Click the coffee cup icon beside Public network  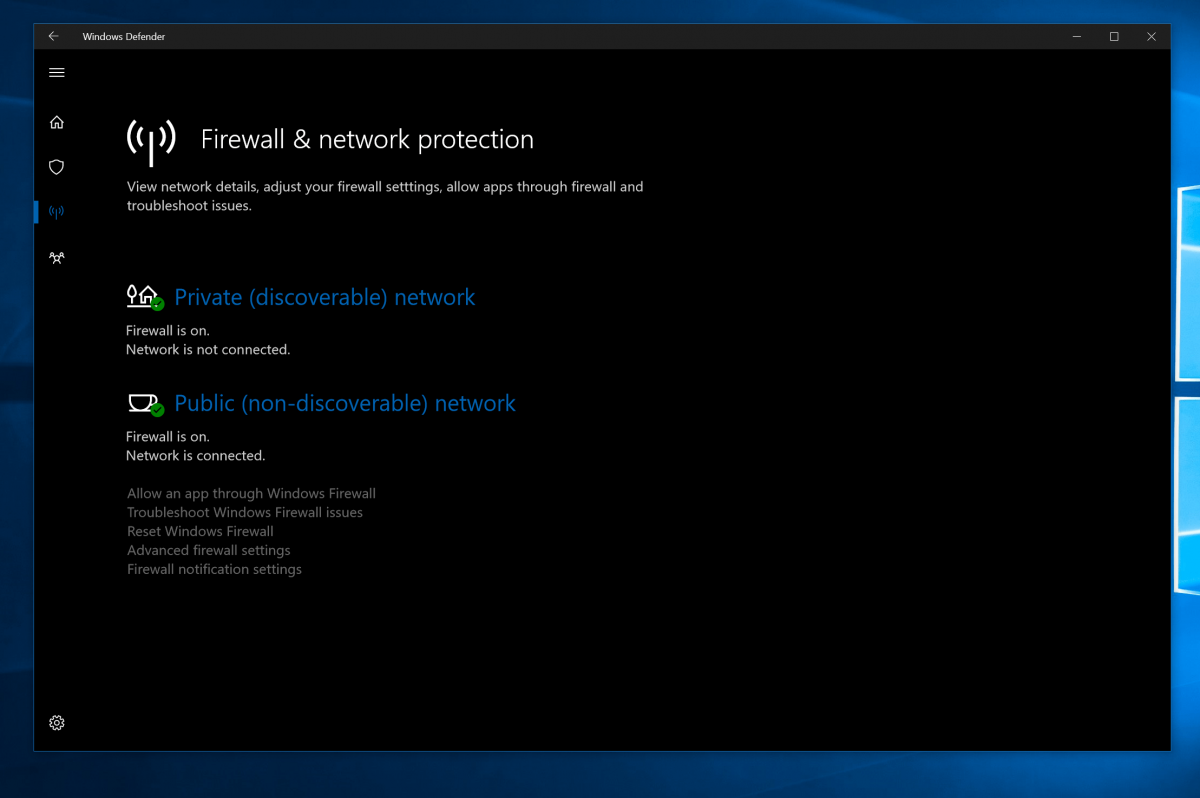(x=140, y=401)
